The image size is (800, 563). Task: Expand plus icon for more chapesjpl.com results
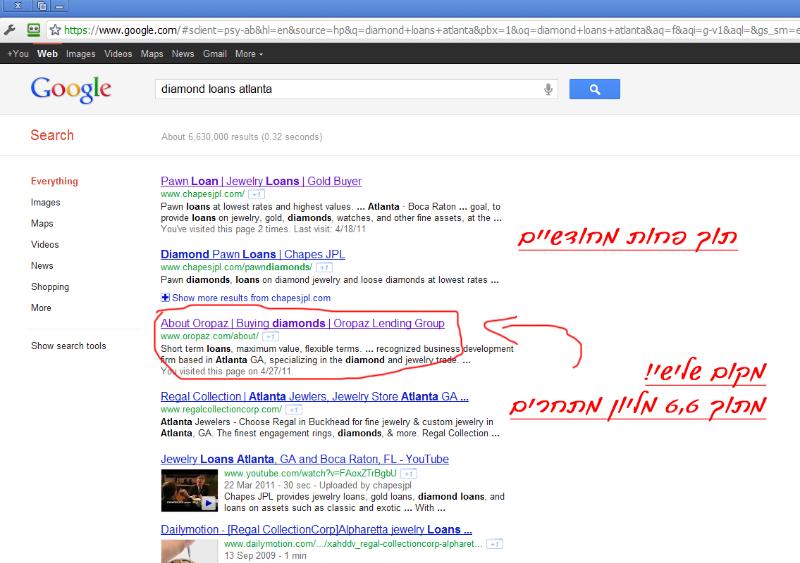pos(165,298)
